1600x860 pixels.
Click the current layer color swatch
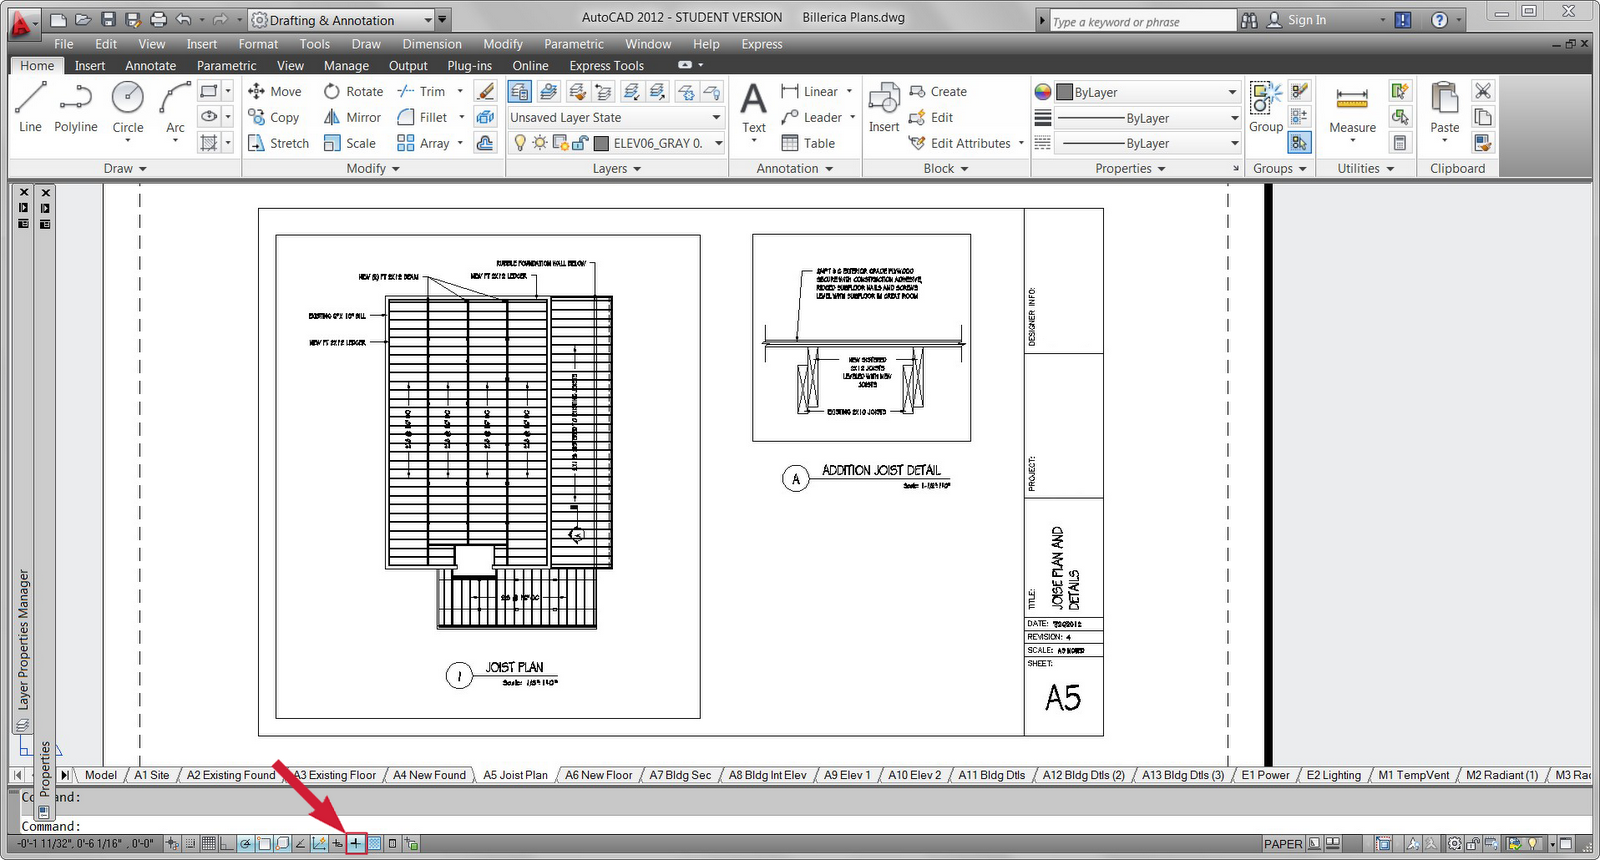coord(601,143)
